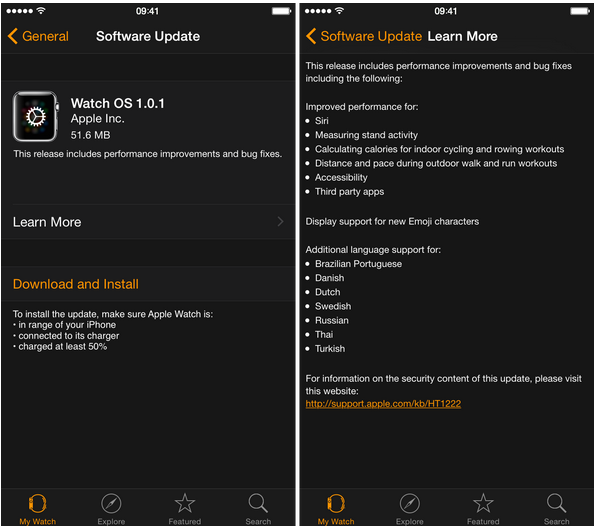The image size is (594, 526).
Task: Select My Watch tab in right screen
Action: click(336, 509)
